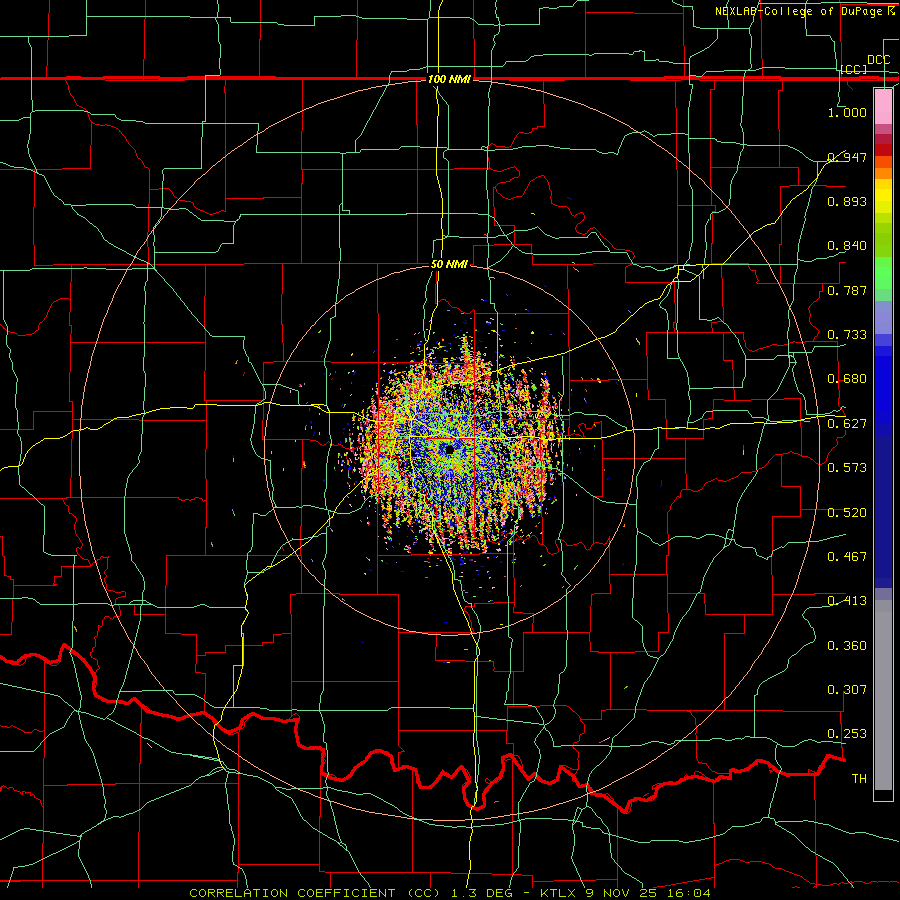Click the 0.573 scale value
This screenshot has height=900, width=900.
tap(847, 468)
